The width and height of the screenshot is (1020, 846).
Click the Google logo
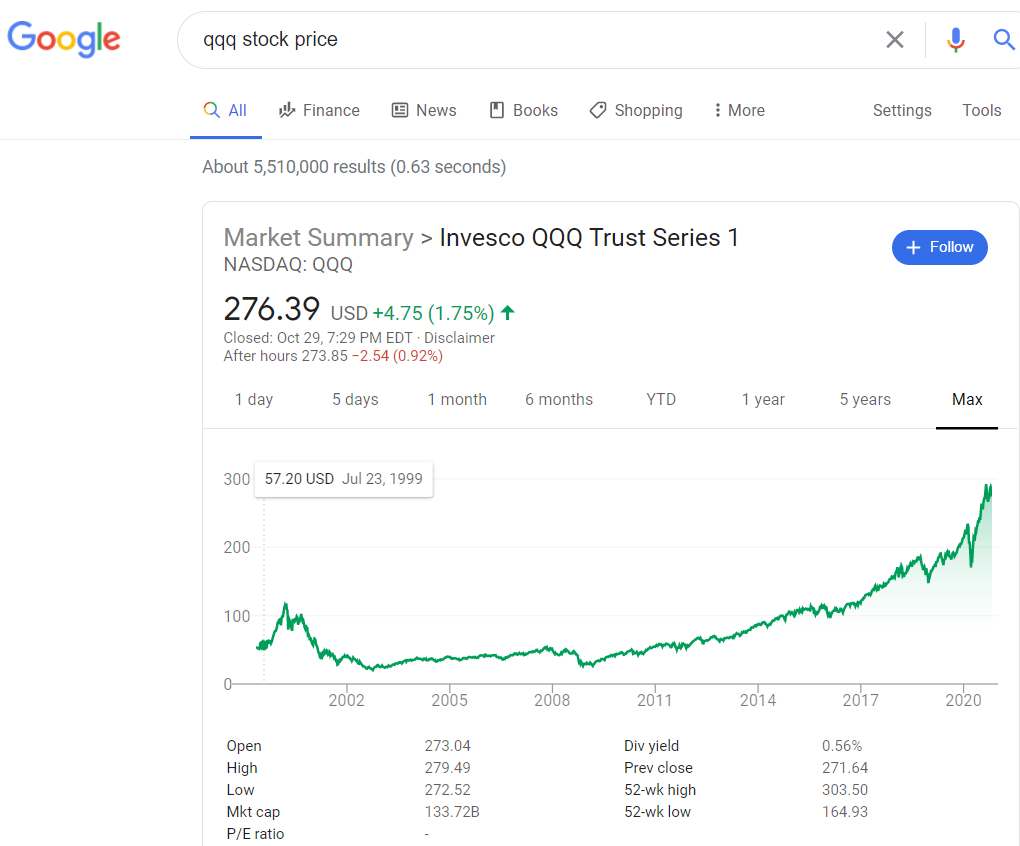tap(64, 39)
